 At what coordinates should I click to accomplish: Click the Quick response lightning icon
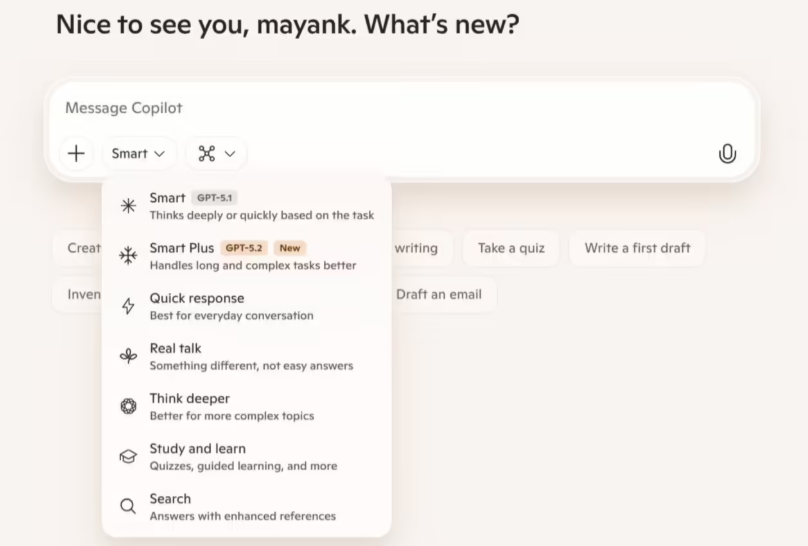click(128, 306)
